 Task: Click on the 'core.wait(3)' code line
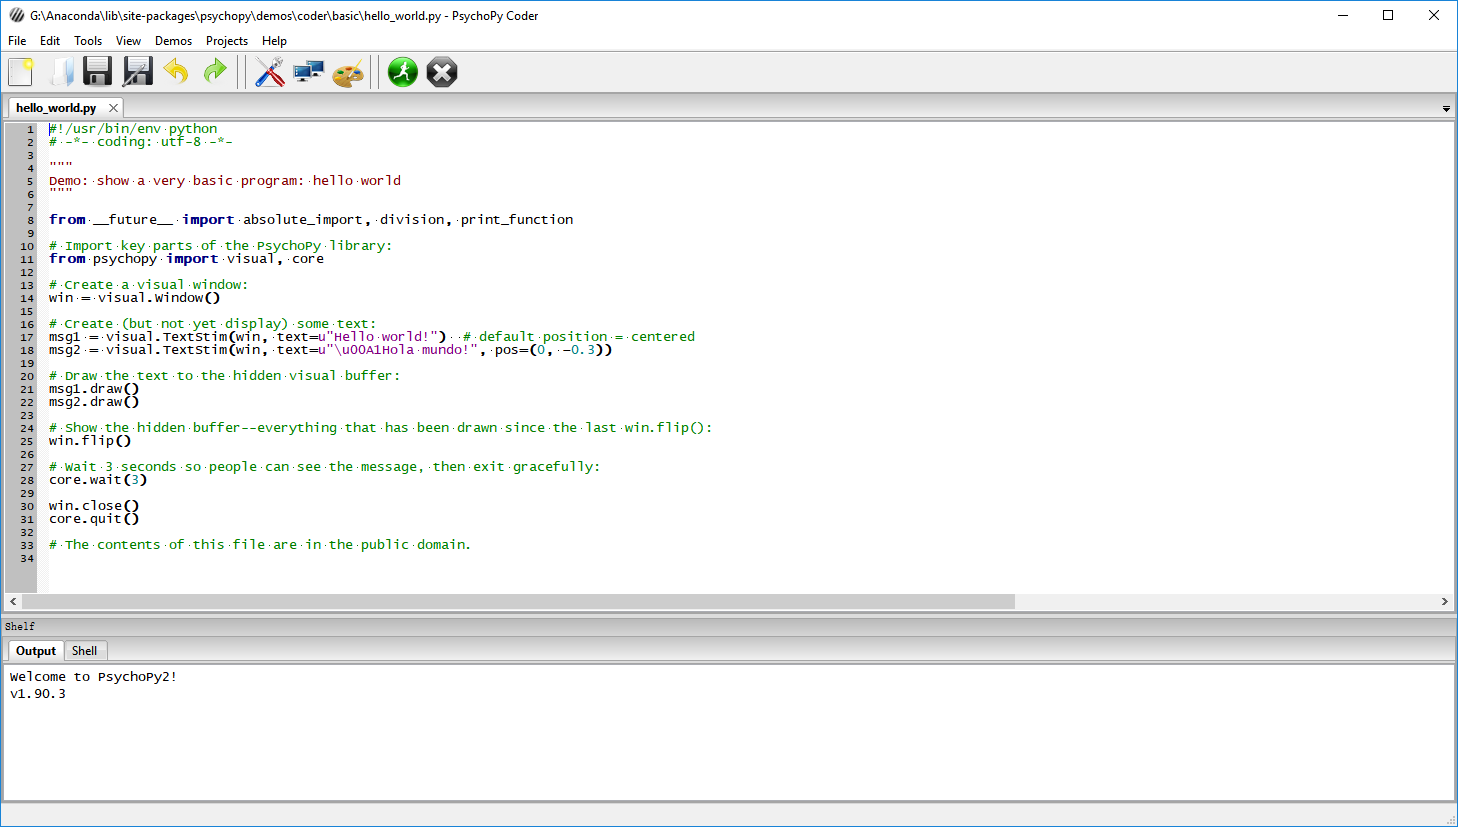coord(98,480)
